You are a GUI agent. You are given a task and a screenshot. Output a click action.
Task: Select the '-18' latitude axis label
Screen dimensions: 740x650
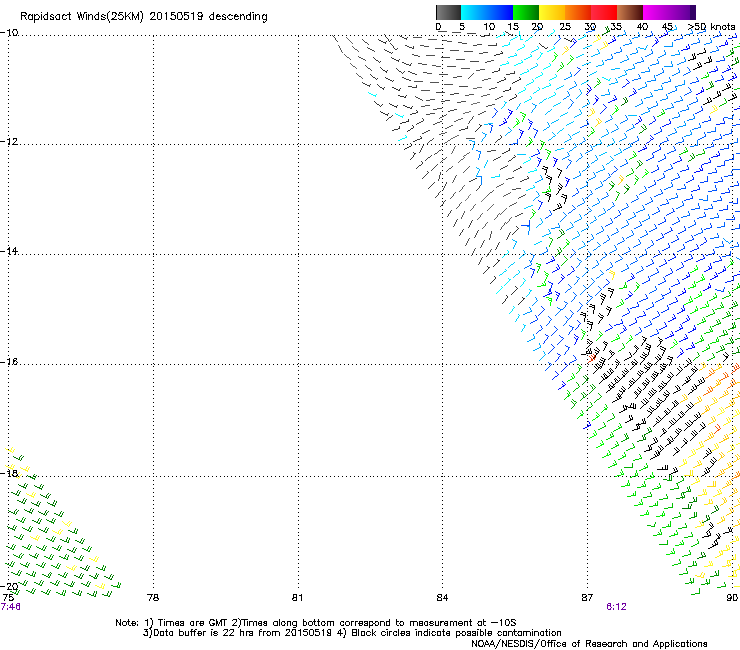pyautogui.click(x=9, y=473)
